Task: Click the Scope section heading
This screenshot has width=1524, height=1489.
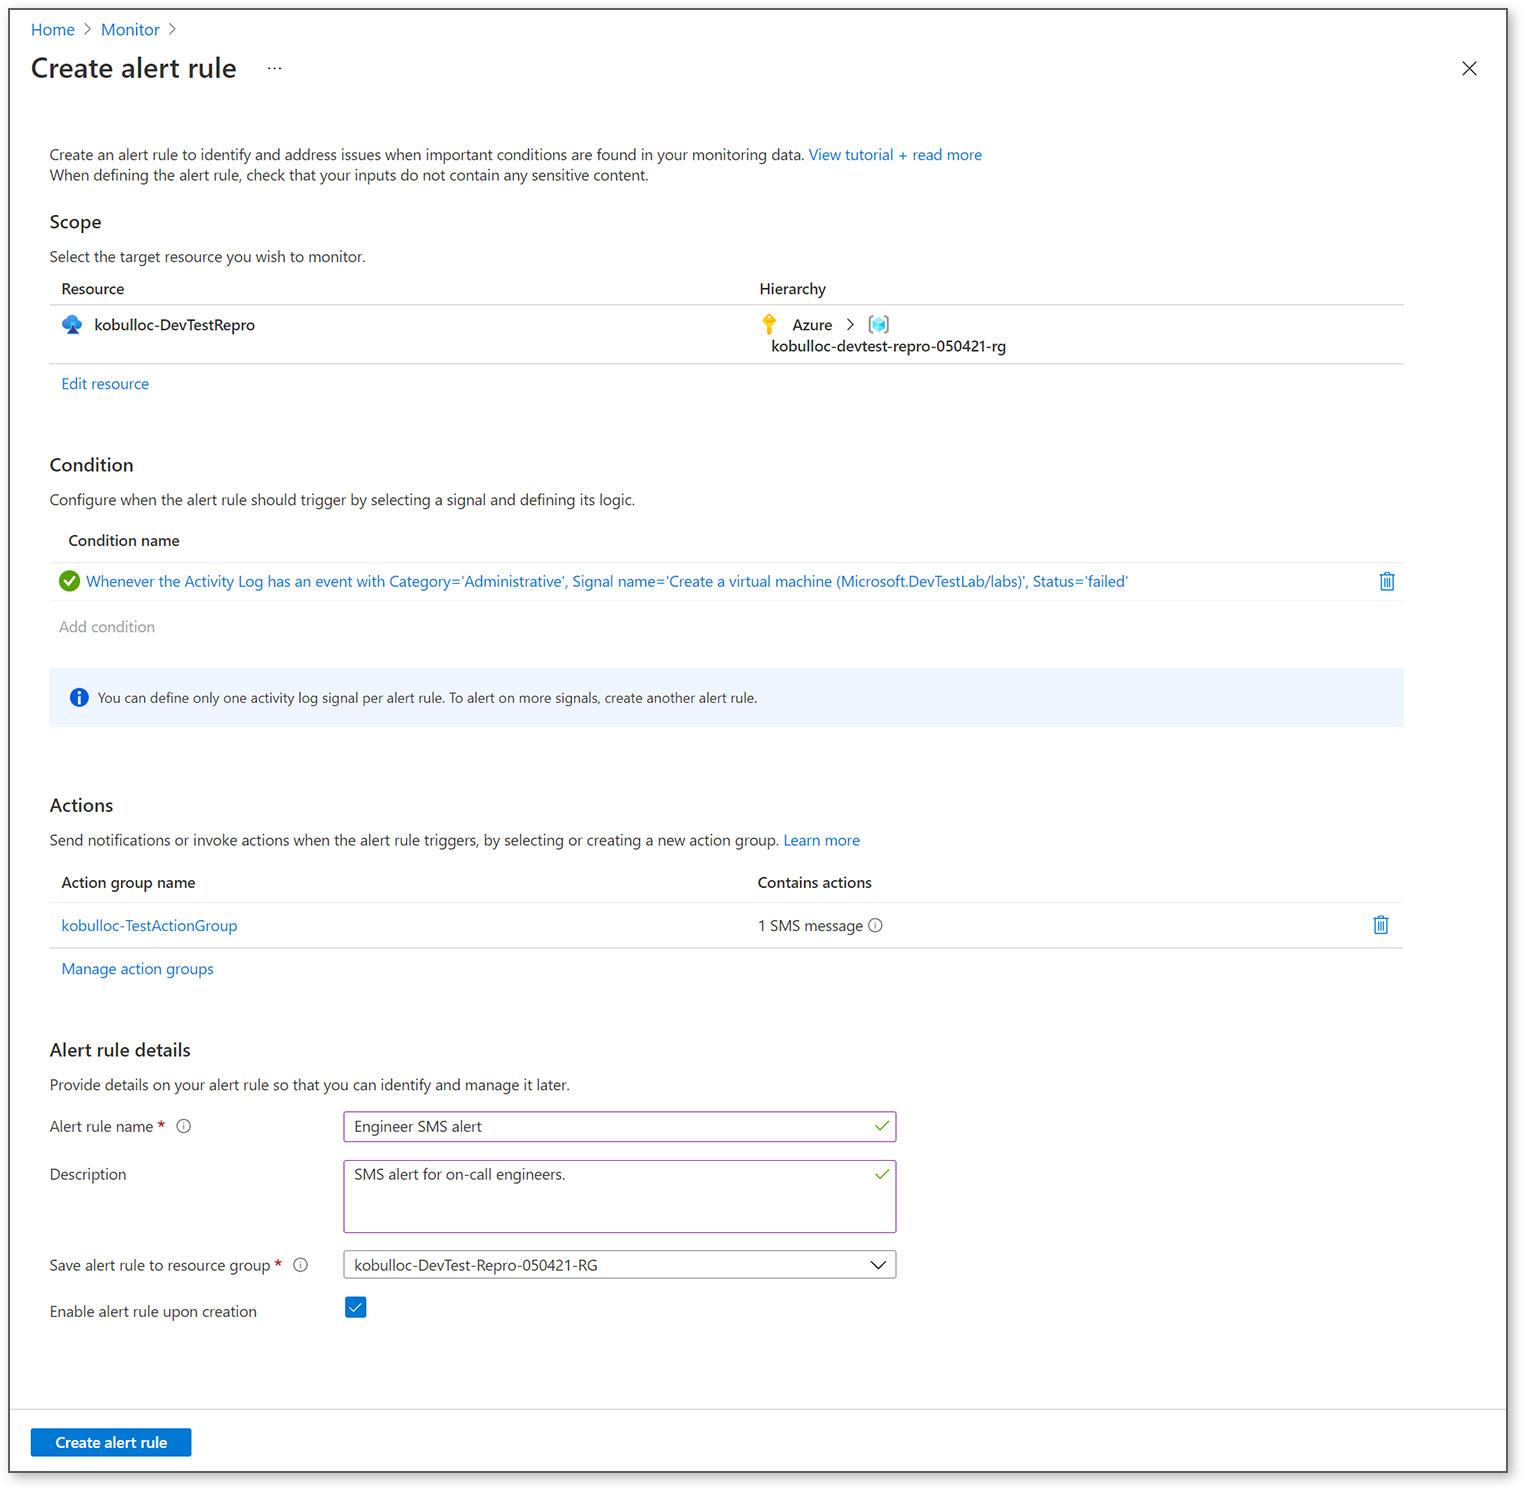Action: [x=75, y=222]
